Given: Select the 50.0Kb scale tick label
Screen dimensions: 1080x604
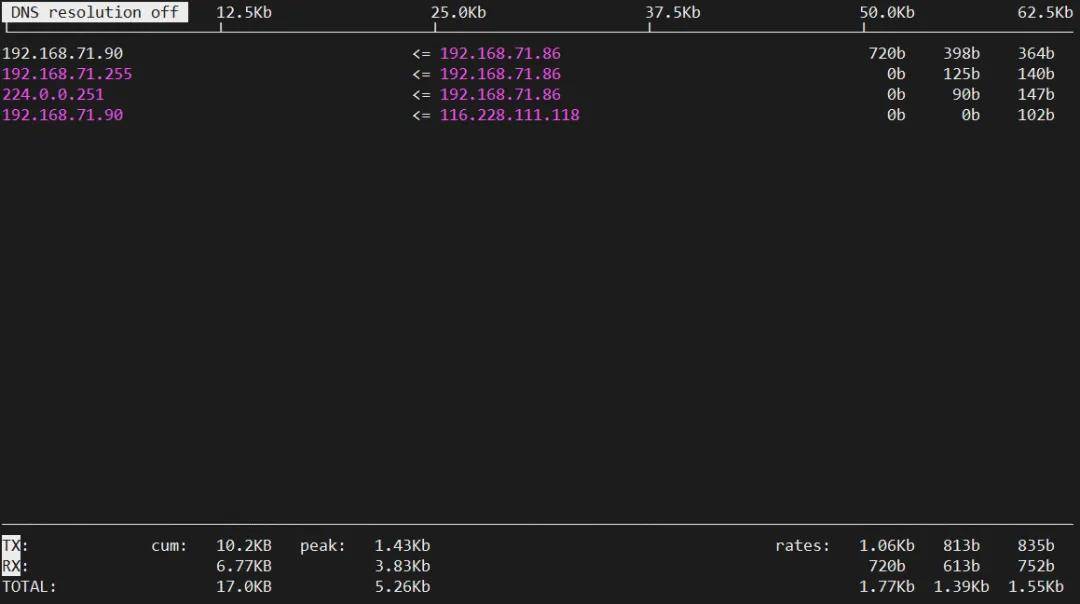Looking at the screenshot, I should 887,12.
